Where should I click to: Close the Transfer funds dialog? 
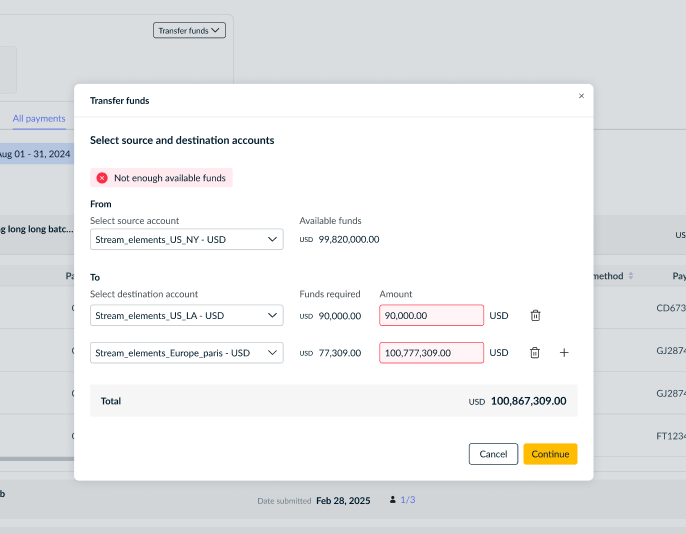[x=581, y=96]
